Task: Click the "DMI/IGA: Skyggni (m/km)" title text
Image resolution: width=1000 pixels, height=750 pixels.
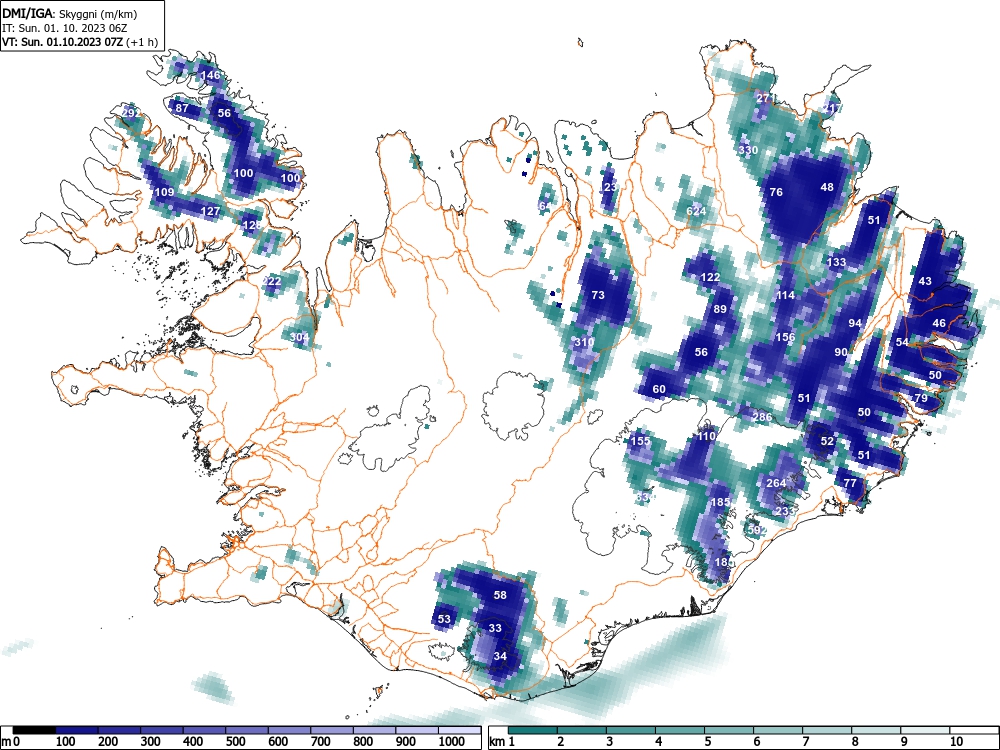Action: 70,13
